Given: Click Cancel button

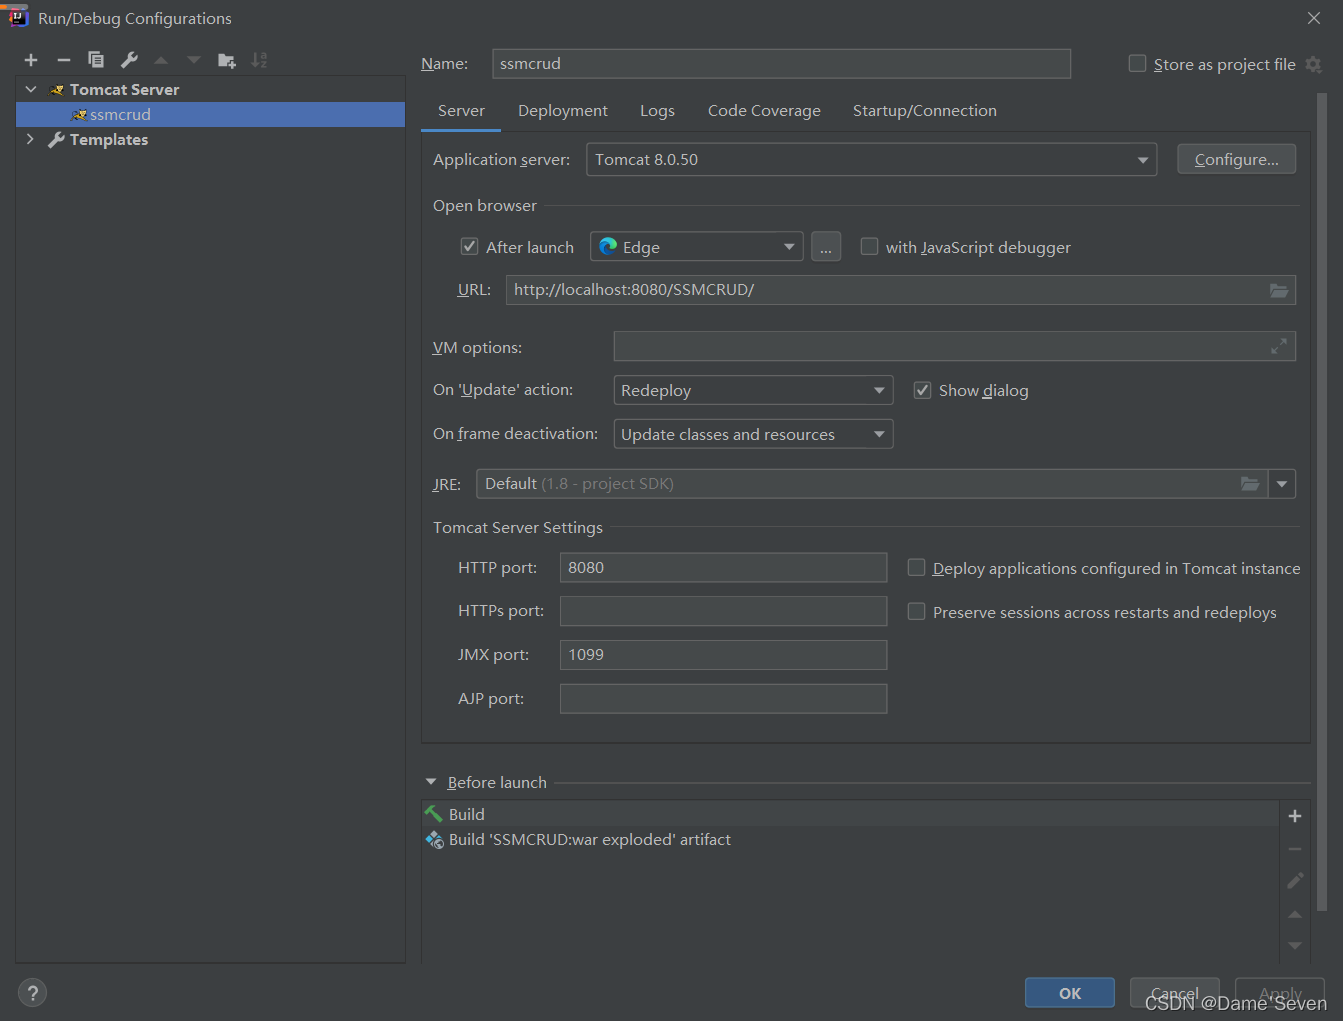Looking at the screenshot, I should [x=1175, y=993].
